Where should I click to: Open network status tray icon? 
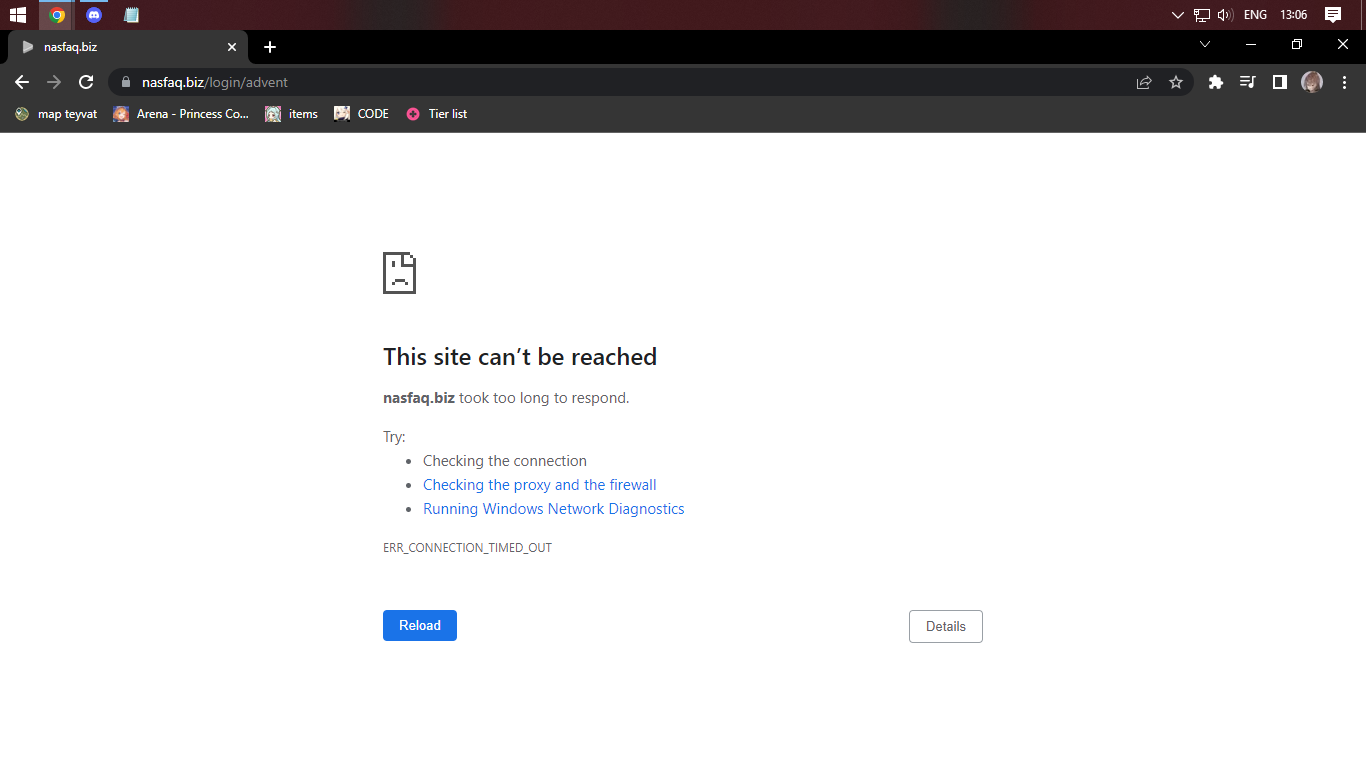coord(1201,15)
